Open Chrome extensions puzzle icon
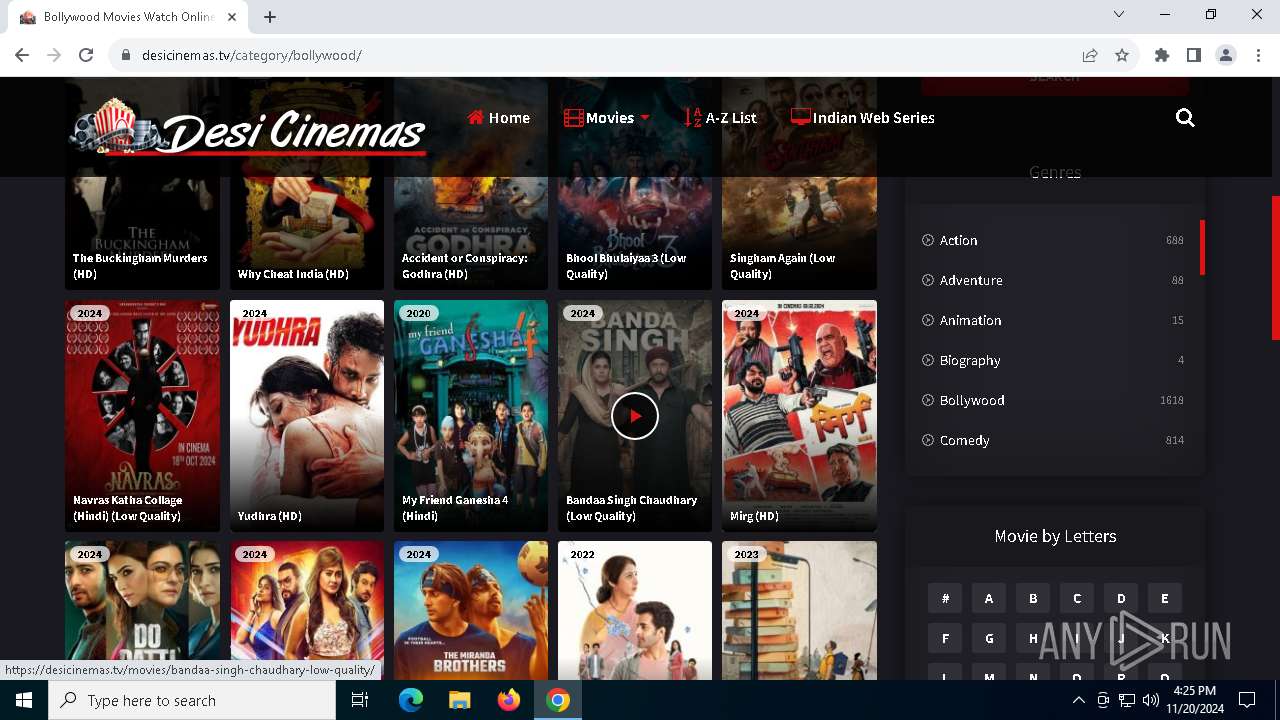 [1161, 55]
